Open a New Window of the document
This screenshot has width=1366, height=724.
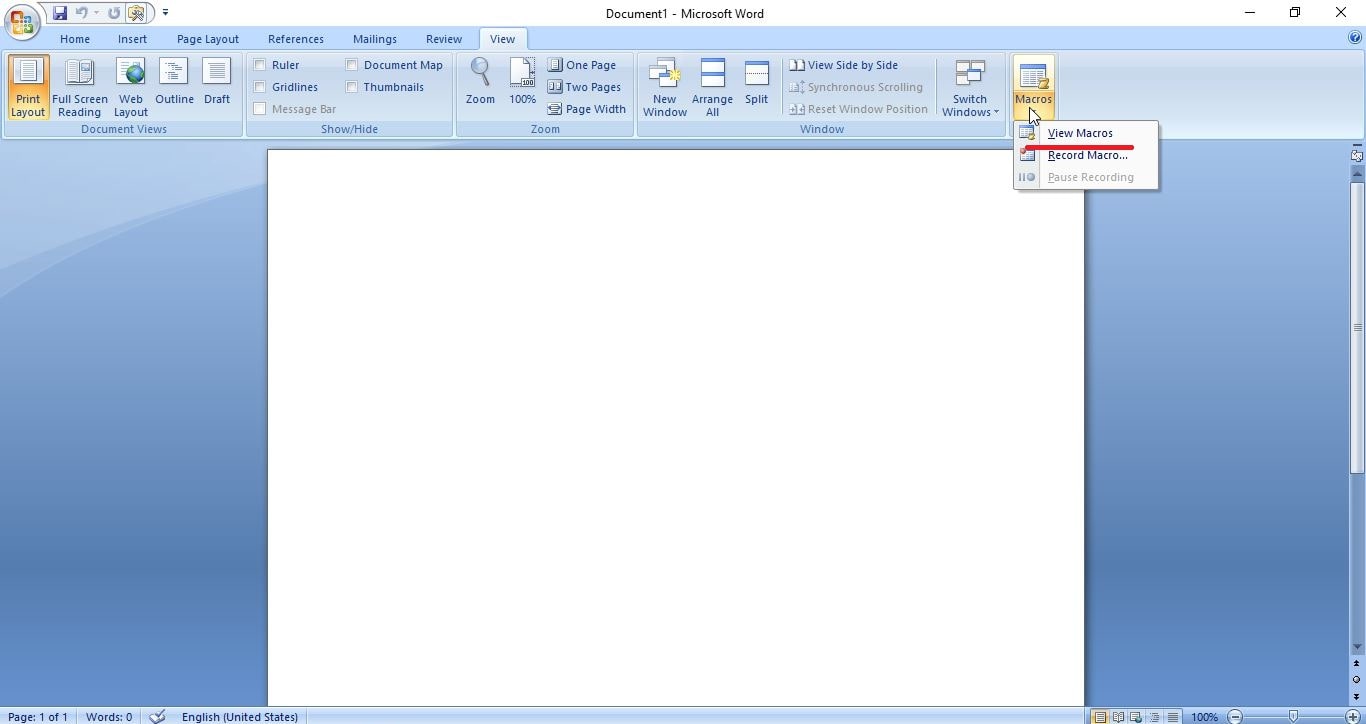point(665,87)
